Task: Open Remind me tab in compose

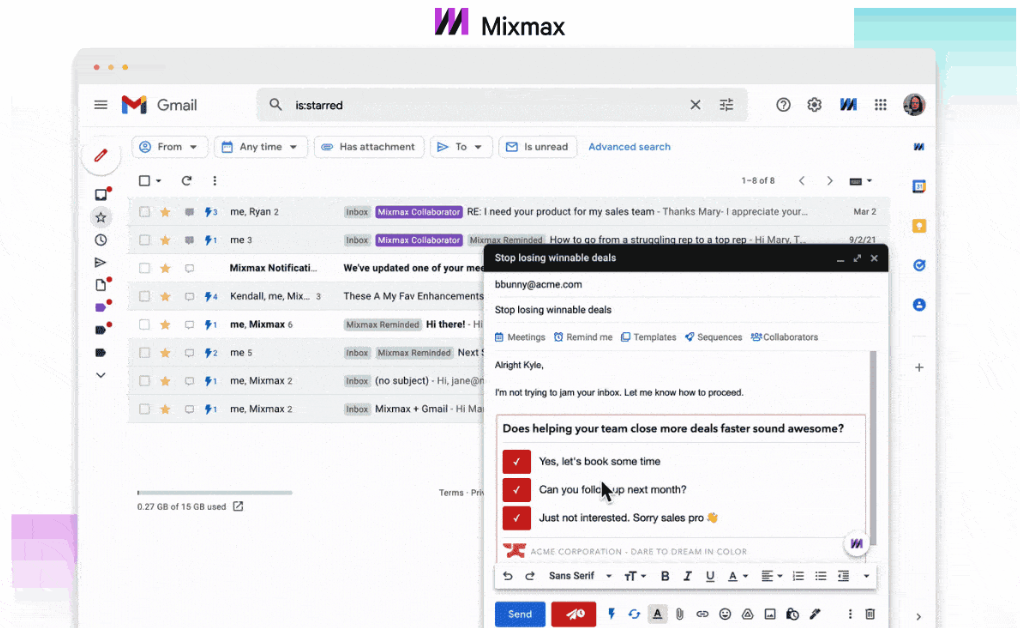Action: point(583,337)
